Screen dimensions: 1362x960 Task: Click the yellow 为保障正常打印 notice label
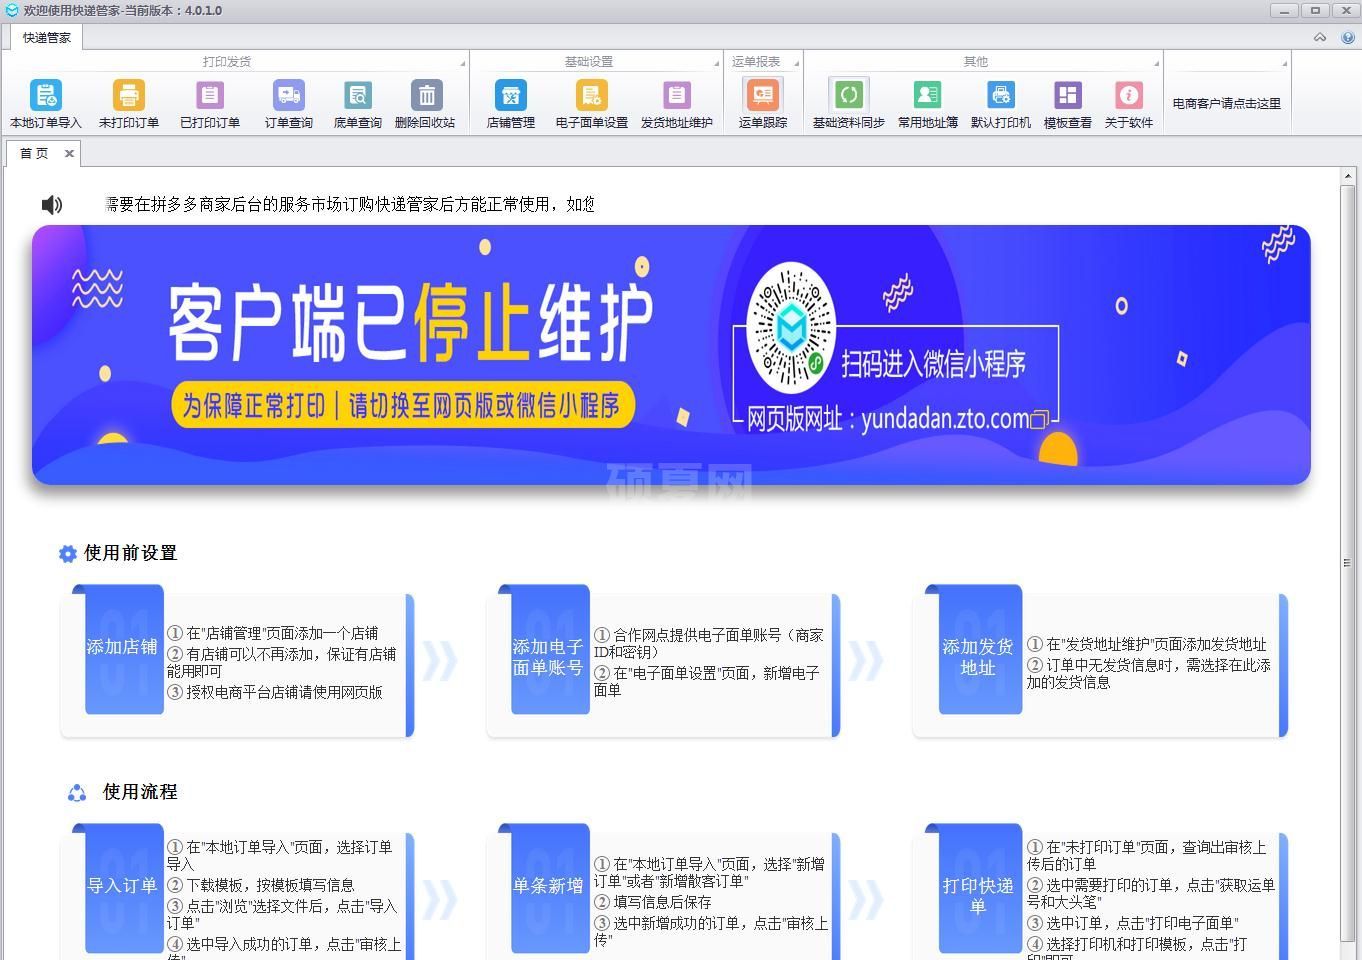tap(403, 405)
